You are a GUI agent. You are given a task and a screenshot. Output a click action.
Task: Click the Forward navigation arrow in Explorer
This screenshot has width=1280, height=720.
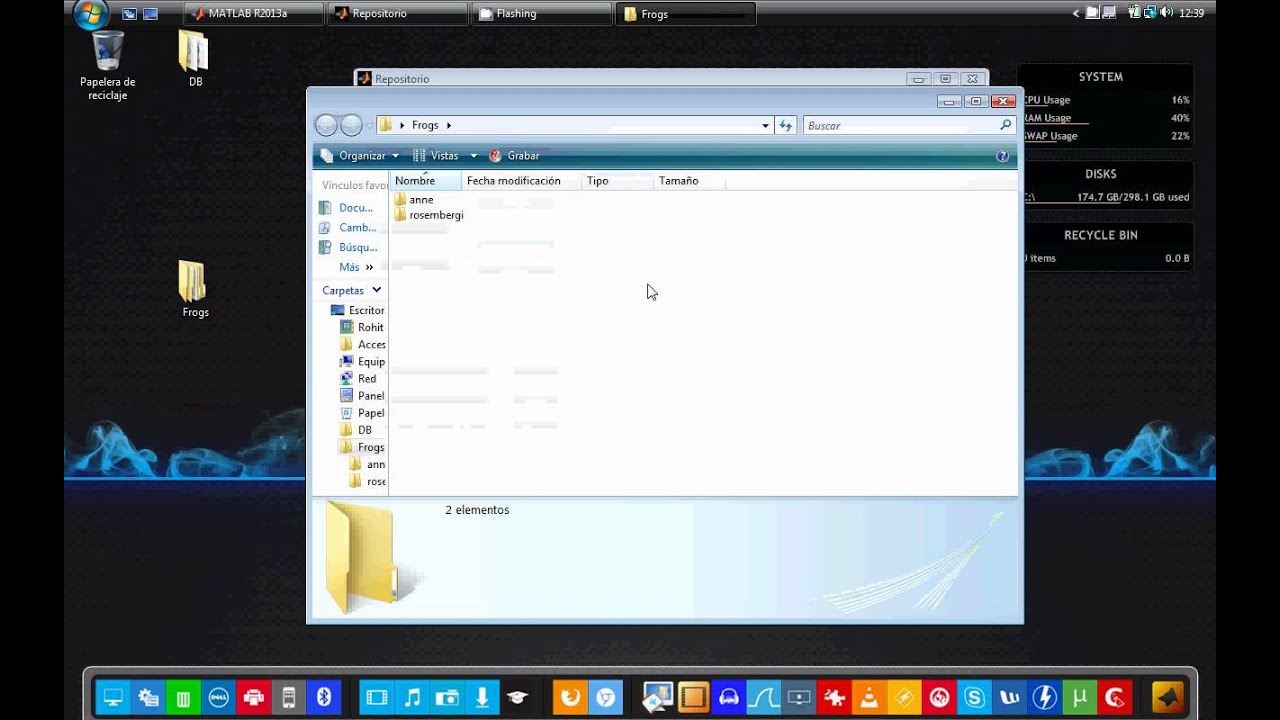(x=351, y=125)
